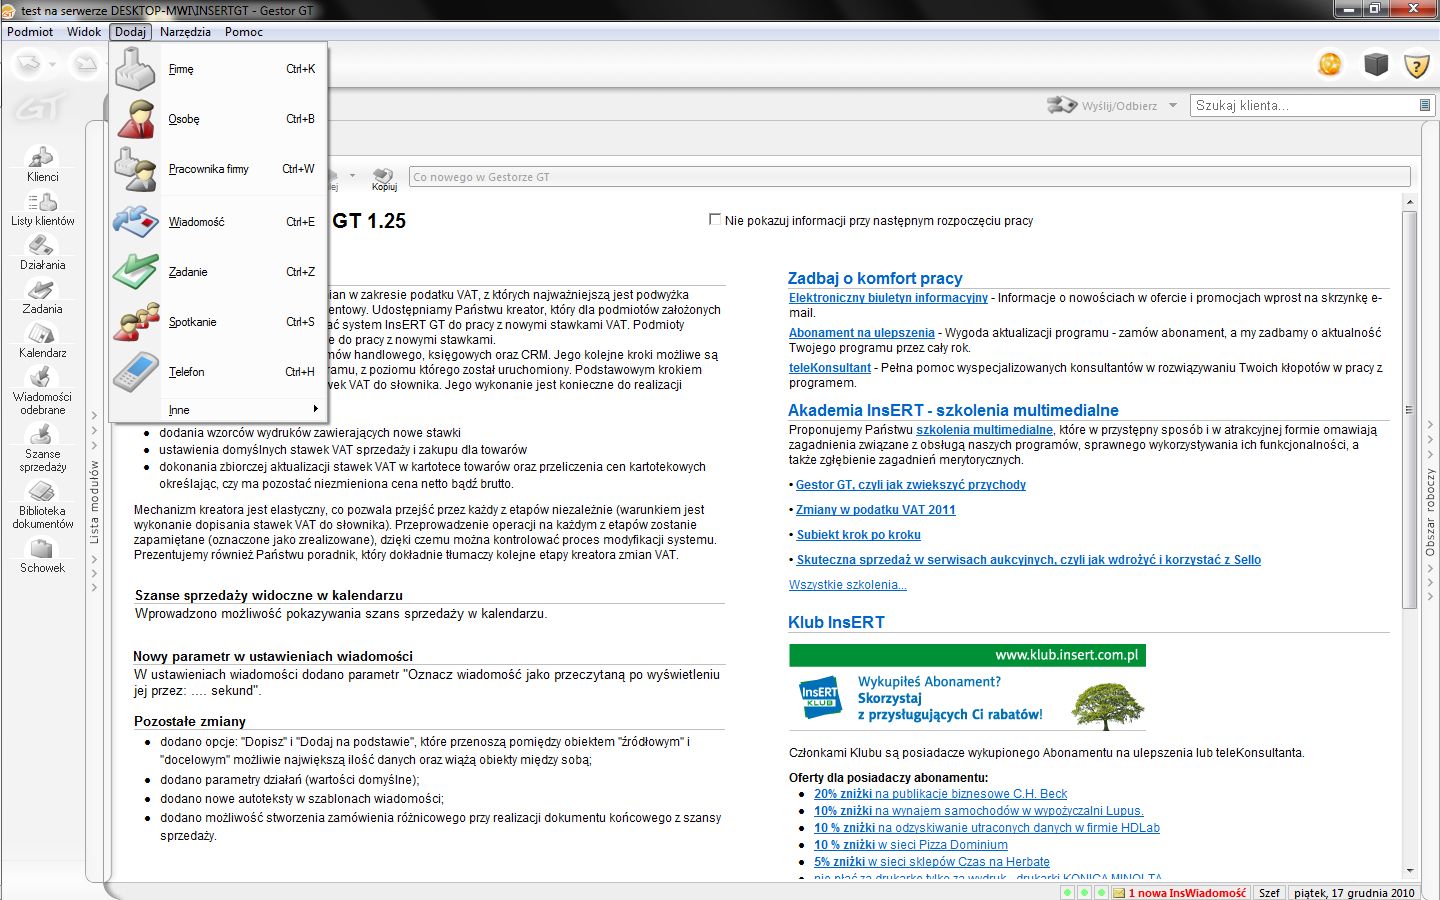
Task: Choose Osobę from the Dodaj menu
Action: [x=218, y=119]
